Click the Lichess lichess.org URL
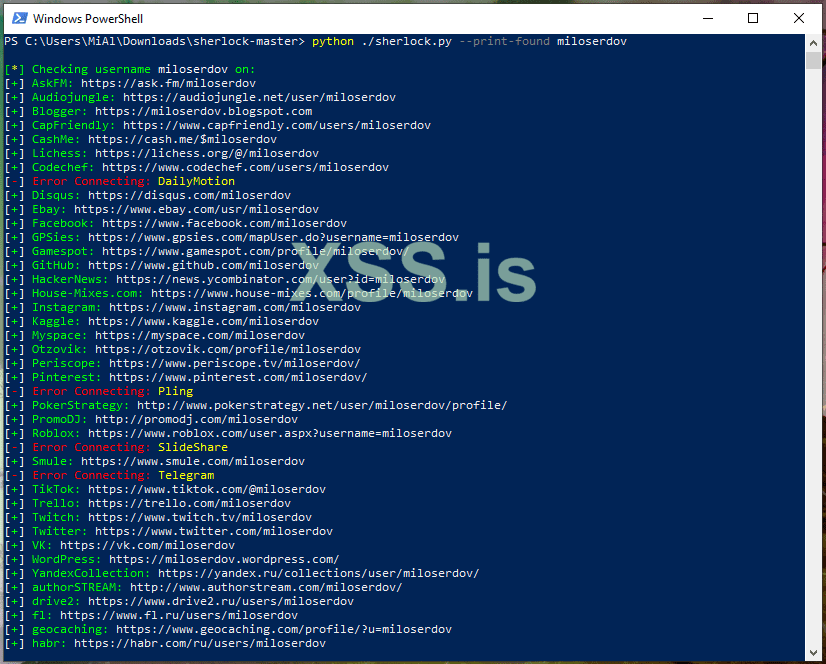826x664 pixels. click(206, 153)
